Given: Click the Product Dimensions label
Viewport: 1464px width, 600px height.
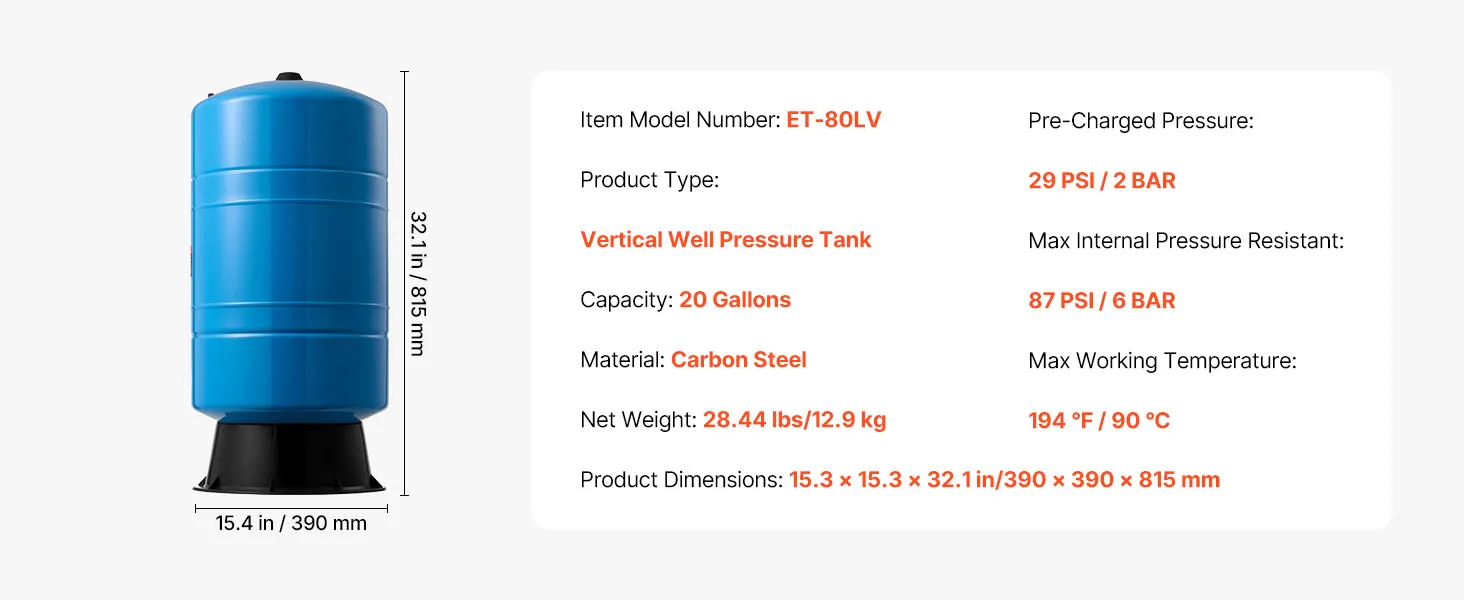Looking at the screenshot, I should pos(681,480).
